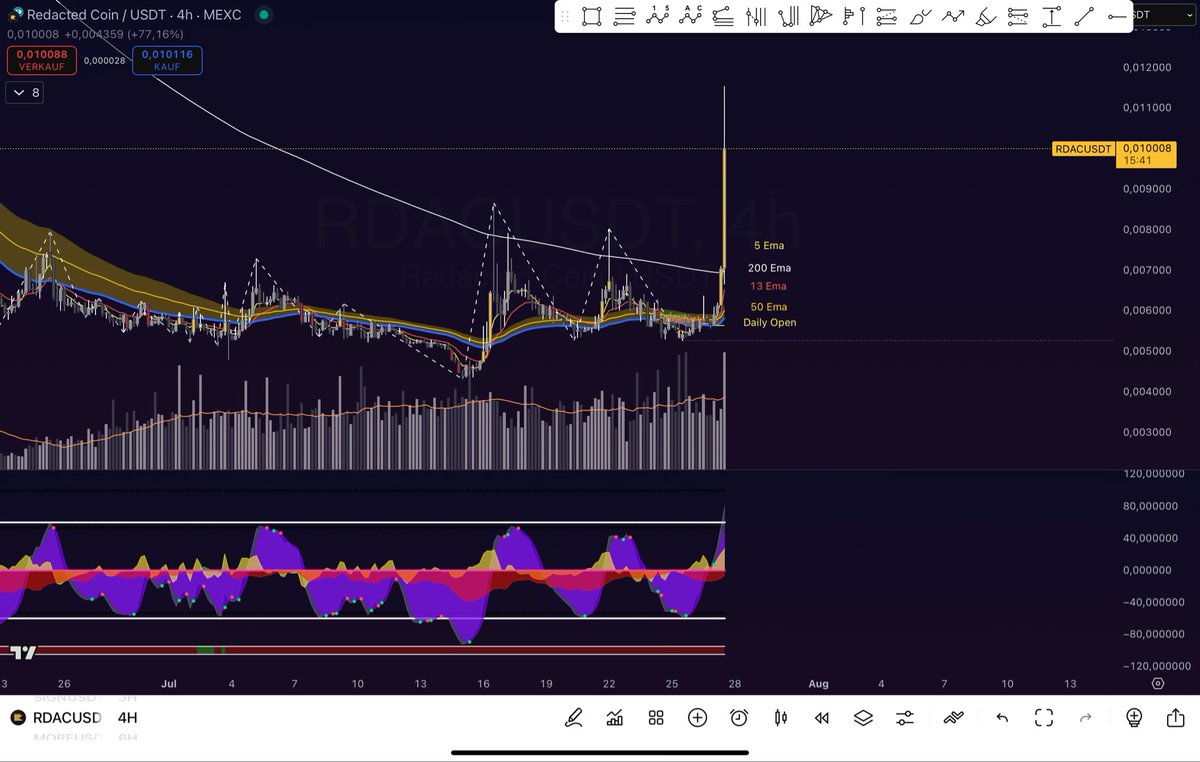Click the undo arrow
The image size is (1200, 762).
[x=1000, y=718]
